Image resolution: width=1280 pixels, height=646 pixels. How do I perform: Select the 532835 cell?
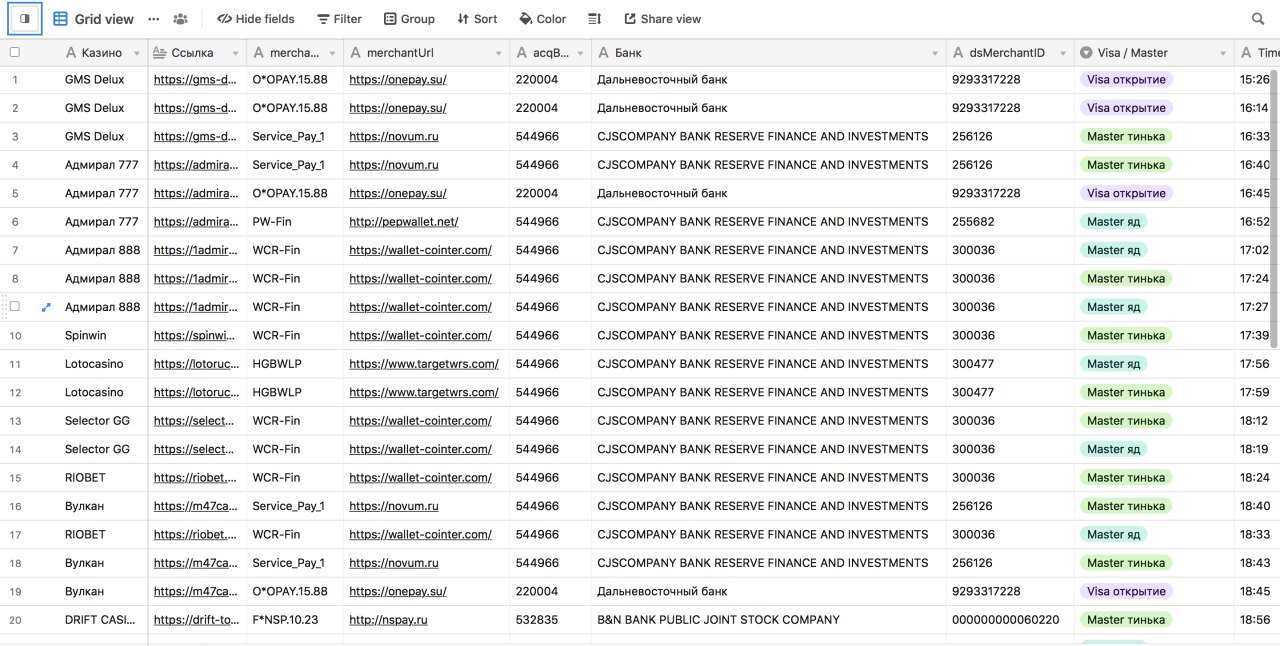point(550,620)
